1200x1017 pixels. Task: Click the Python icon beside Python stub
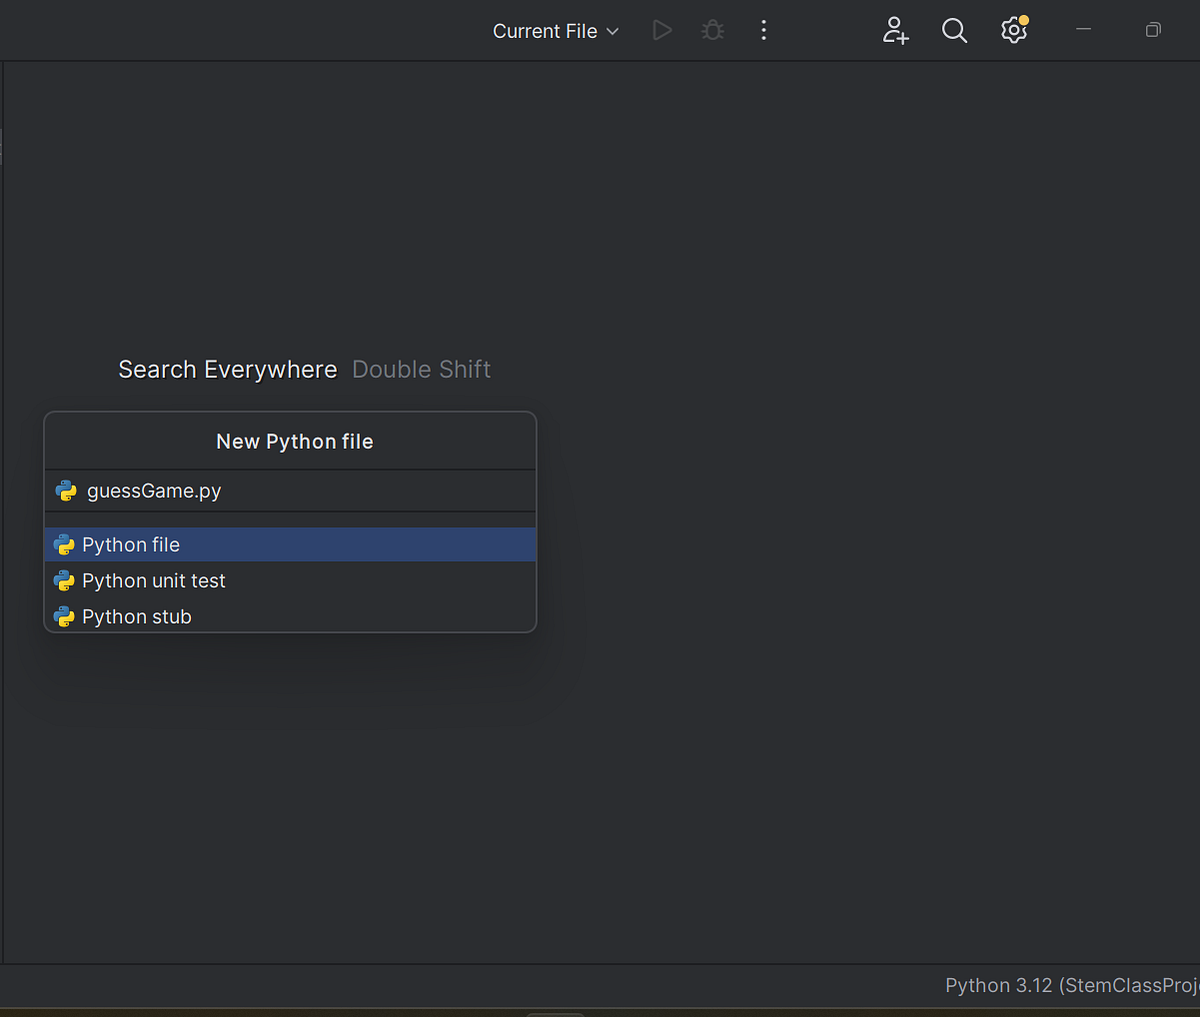coord(64,616)
